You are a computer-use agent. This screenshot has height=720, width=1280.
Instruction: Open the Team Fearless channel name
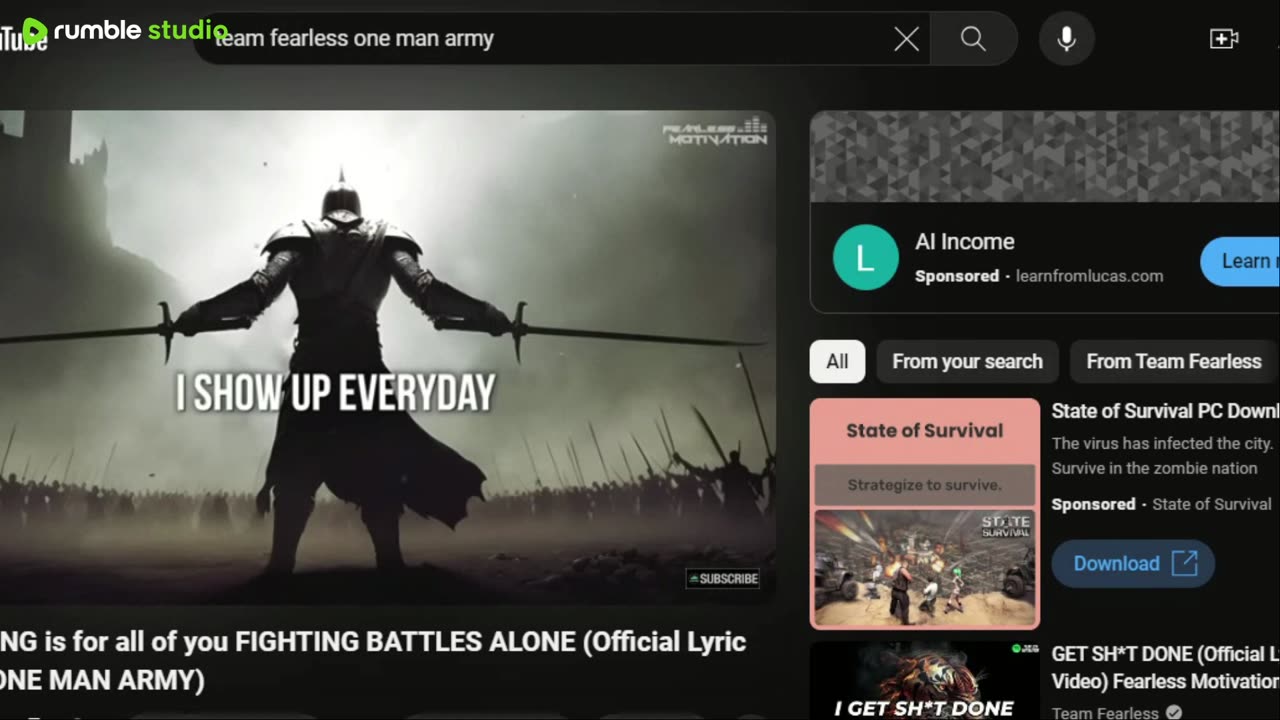(x=1105, y=713)
